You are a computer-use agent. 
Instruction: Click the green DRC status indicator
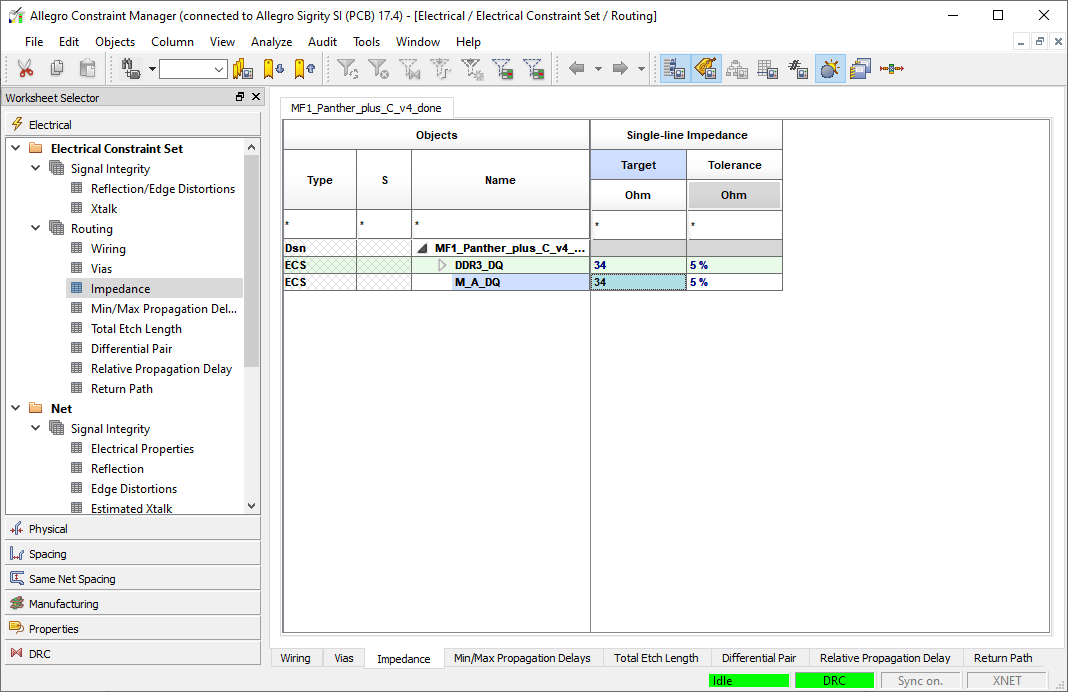834,681
